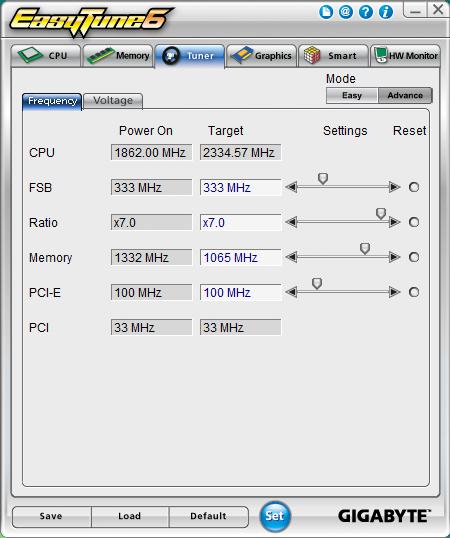
Task: Click the Default button
Action: click(x=208, y=516)
